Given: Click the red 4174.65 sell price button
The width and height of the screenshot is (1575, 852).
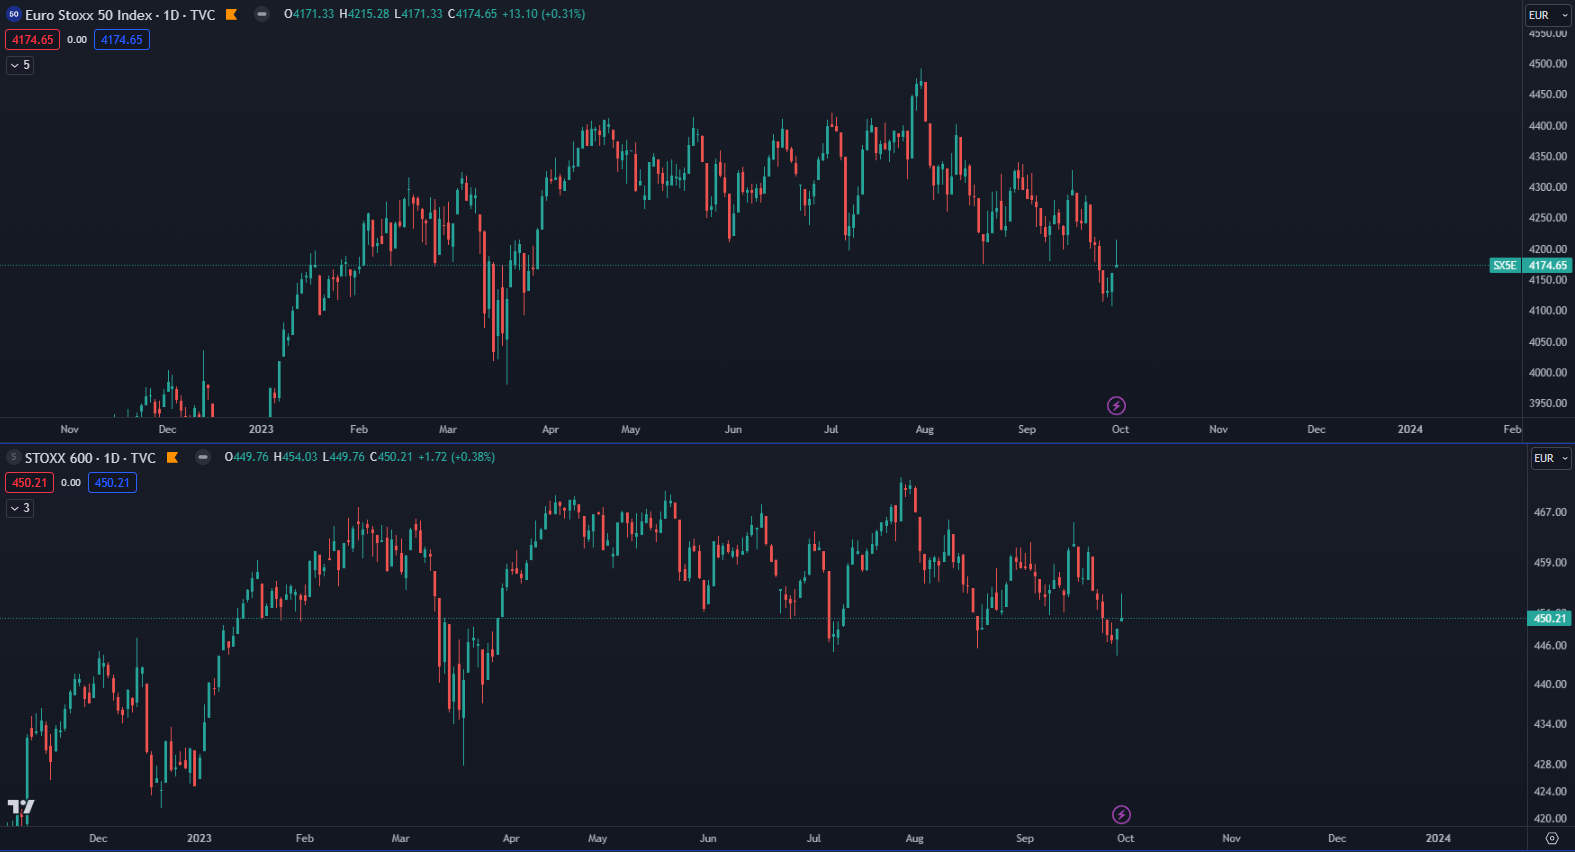Looking at the screenshot, I should coord(33,40).
